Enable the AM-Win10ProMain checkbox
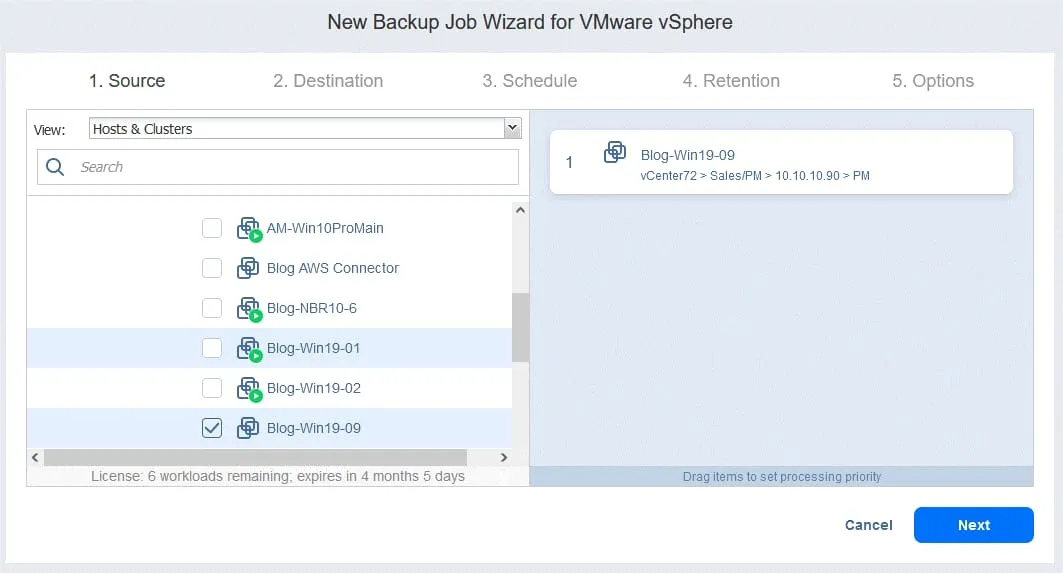The height and width of the screenshot is (573, 1063). [212, 228]
